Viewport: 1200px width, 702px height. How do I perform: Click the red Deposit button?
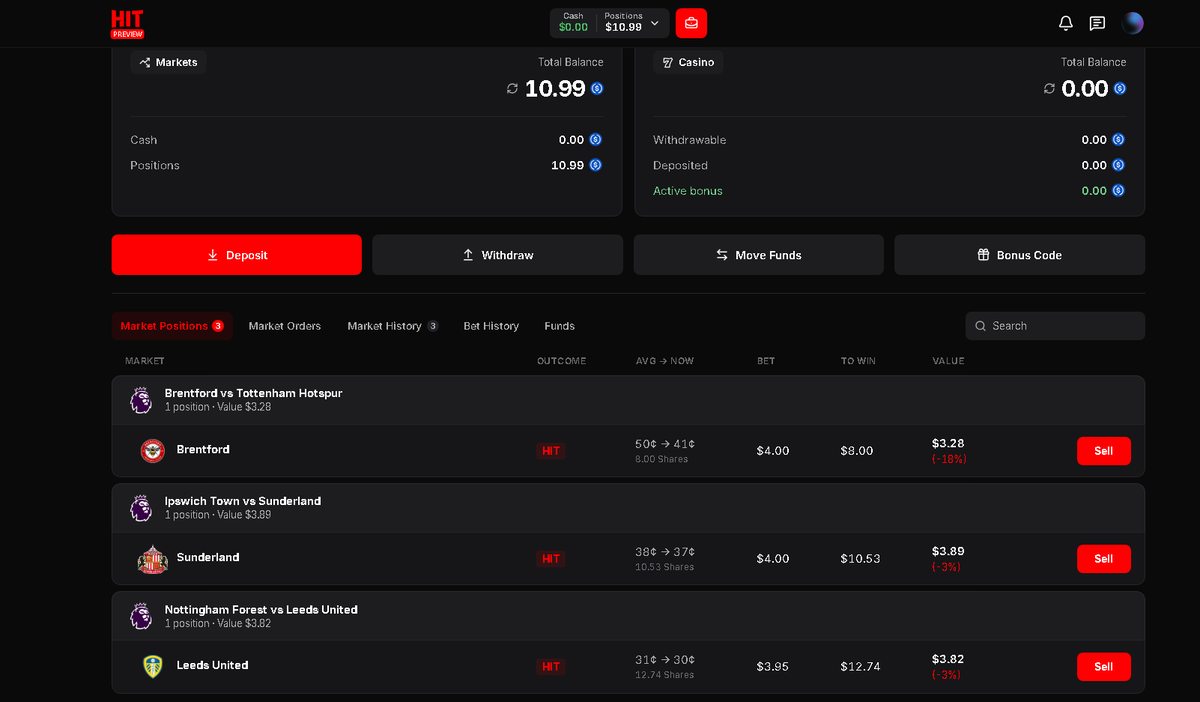point(236,255)
